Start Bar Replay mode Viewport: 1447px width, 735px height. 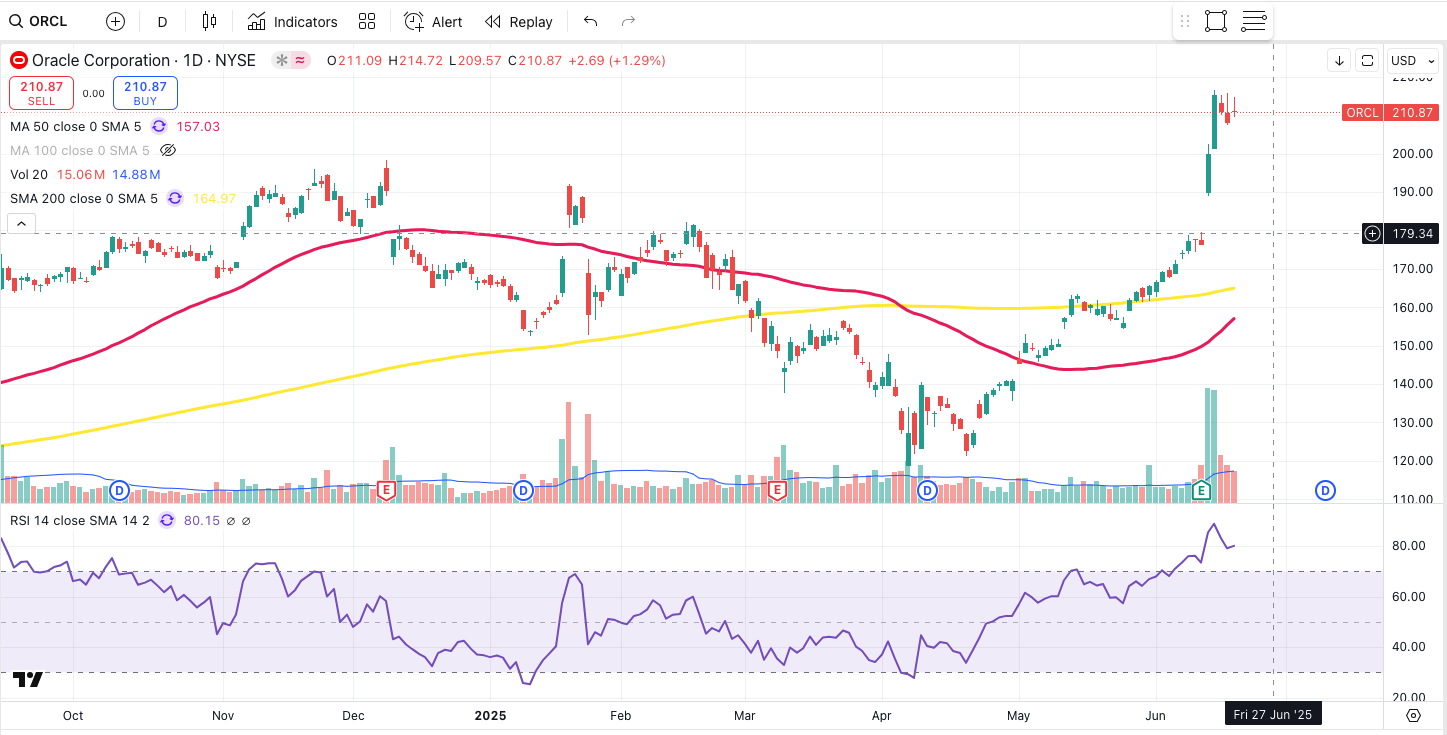518,21
